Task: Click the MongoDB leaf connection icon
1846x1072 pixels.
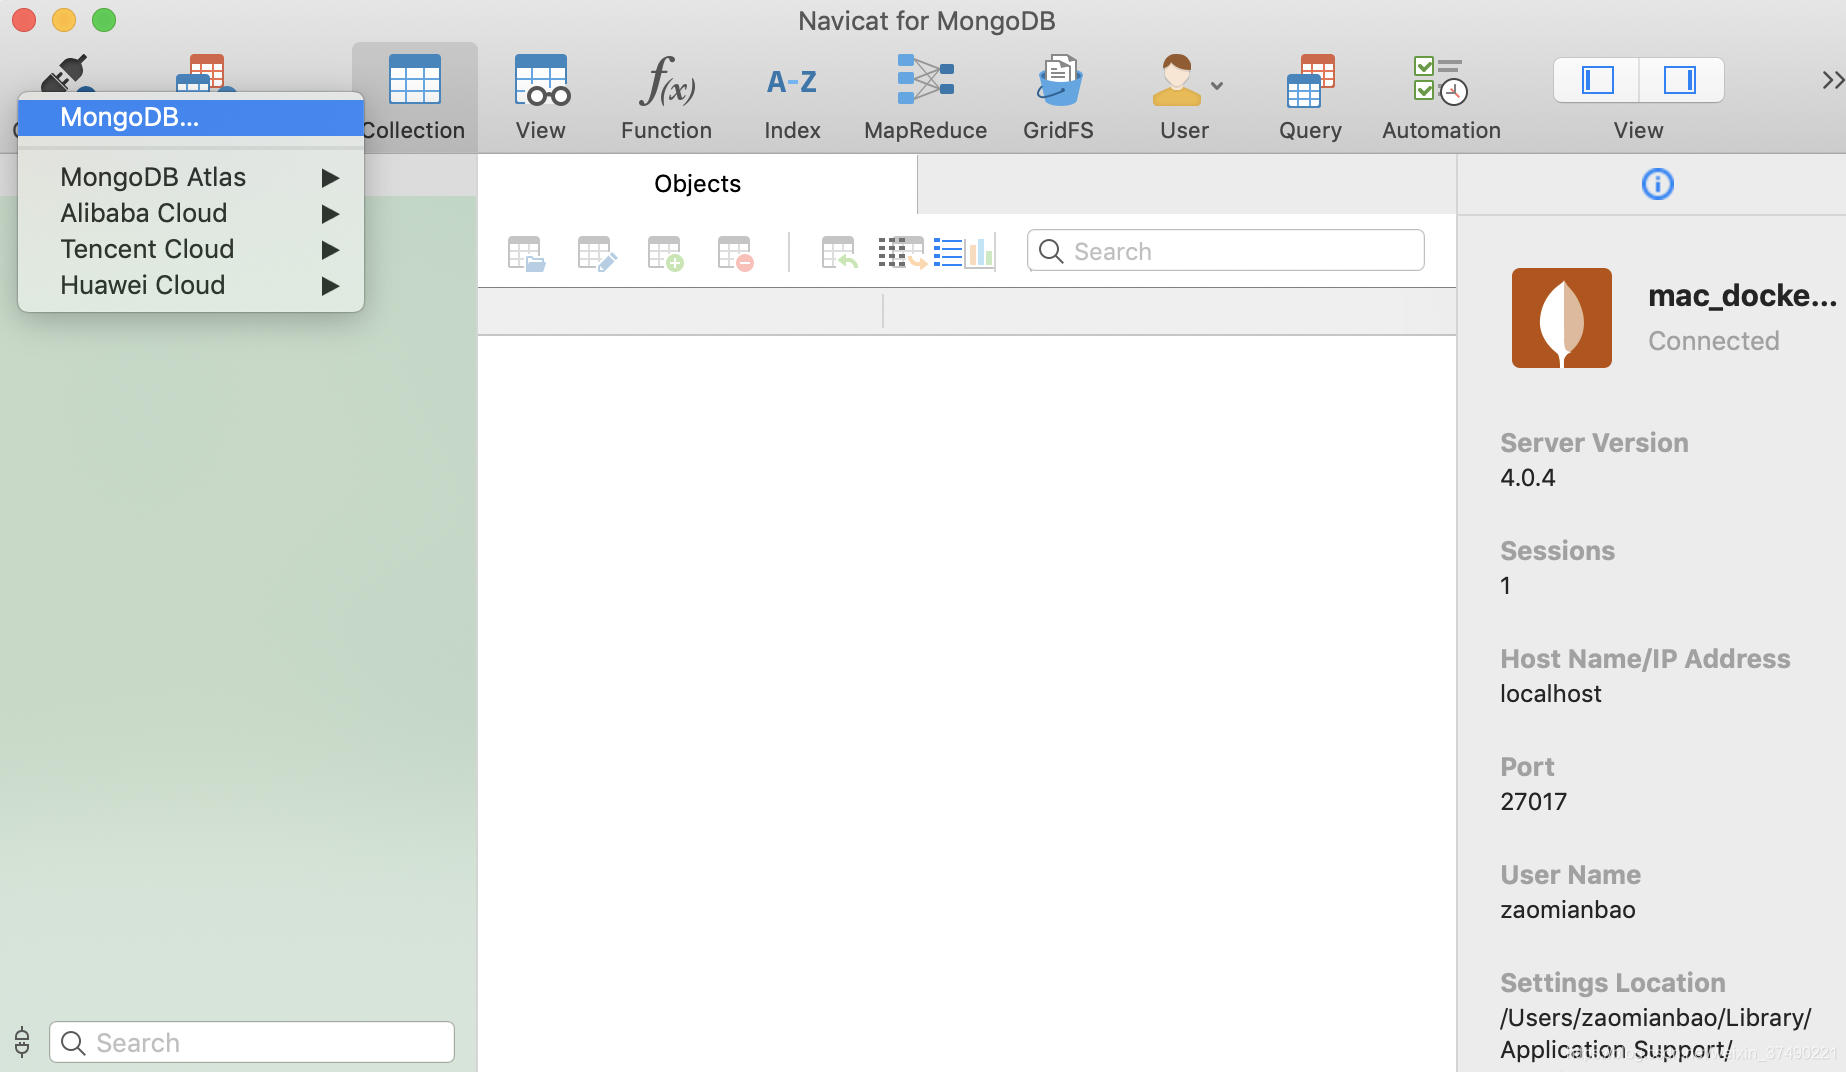Action: click(x=1562, y=318)
